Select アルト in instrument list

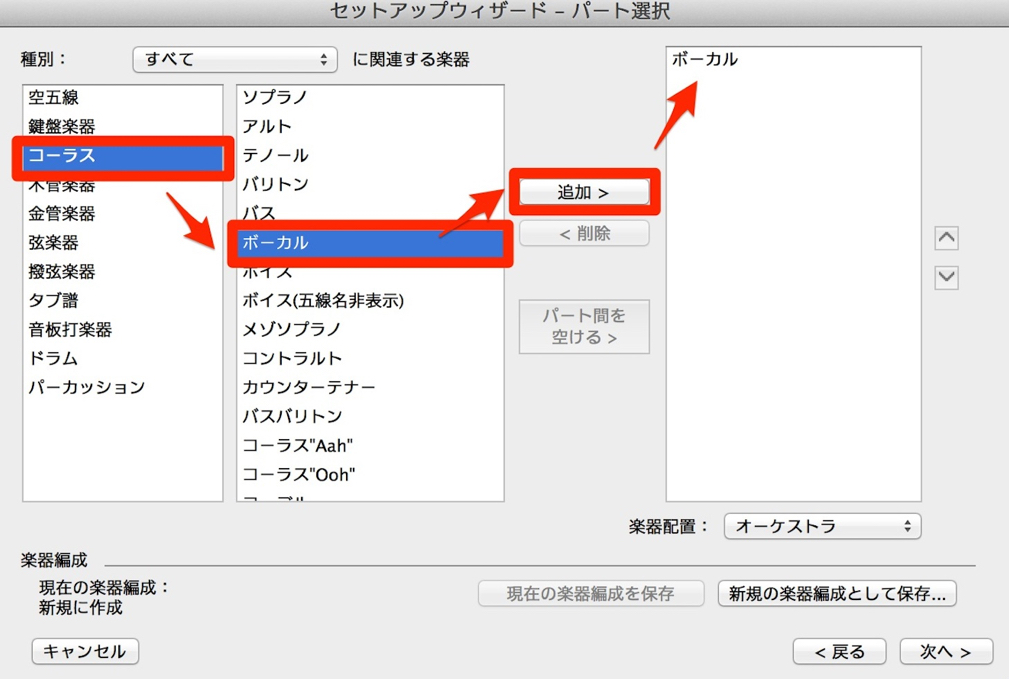coord(370,127)
